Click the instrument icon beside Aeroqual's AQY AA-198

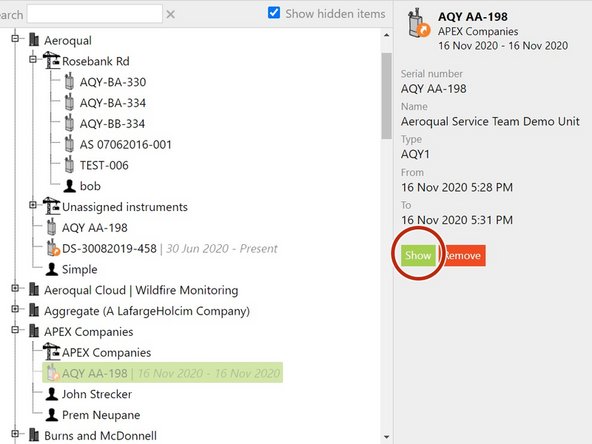pos(51,227)
